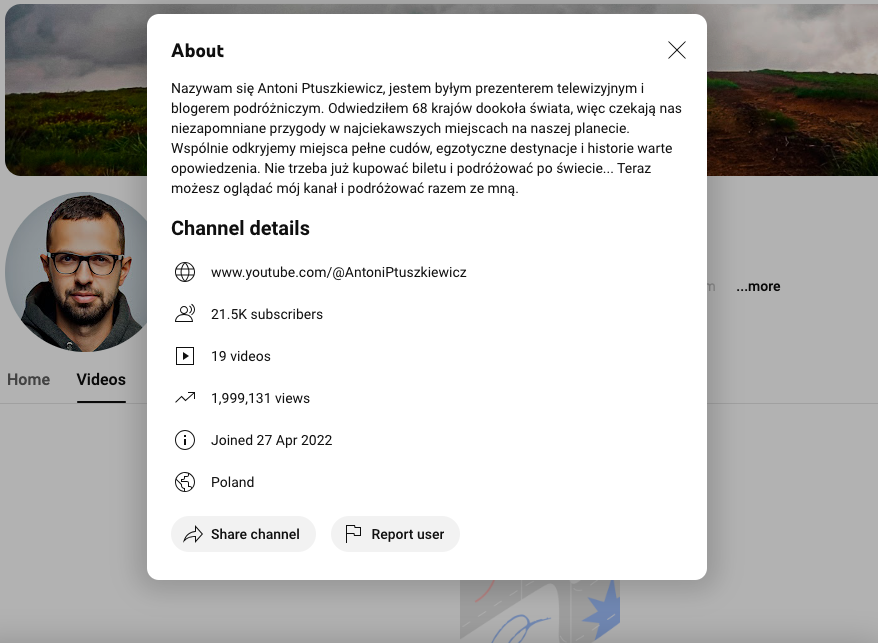
Task: Click the description line starting 'Nazywam się Antoni'
Action: click(408, 88)
